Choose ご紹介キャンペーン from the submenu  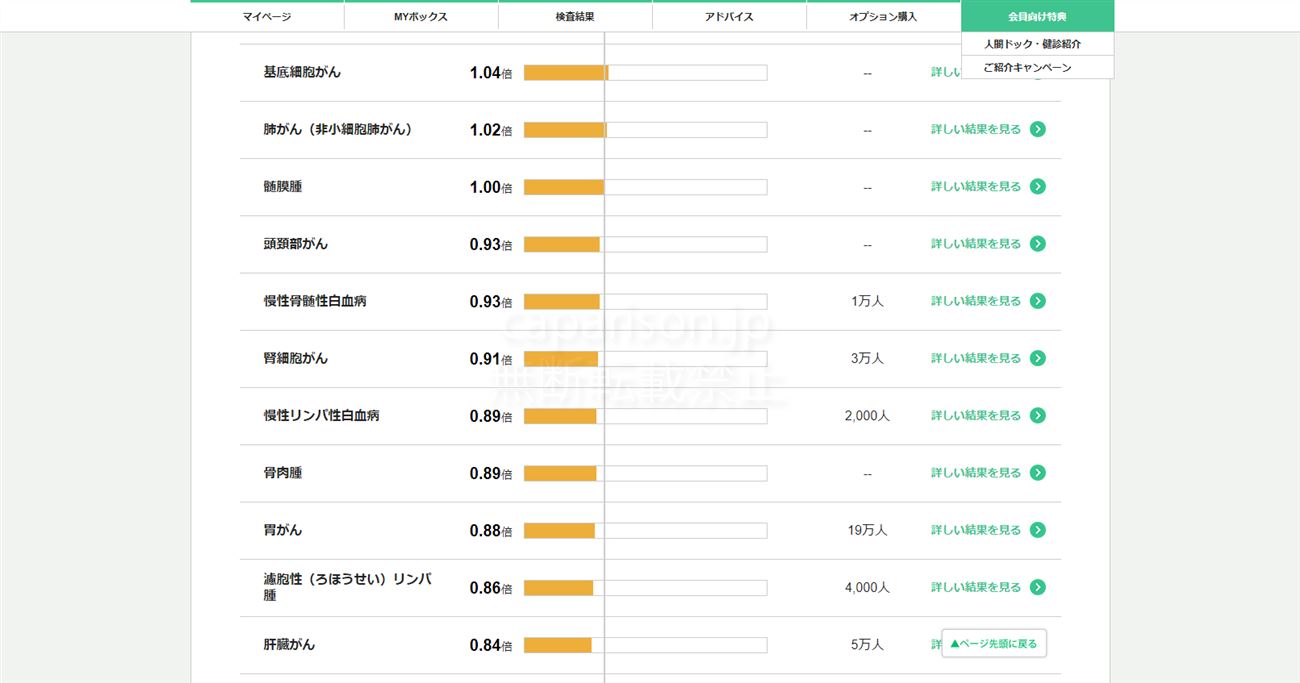[x=1037, y=68]
